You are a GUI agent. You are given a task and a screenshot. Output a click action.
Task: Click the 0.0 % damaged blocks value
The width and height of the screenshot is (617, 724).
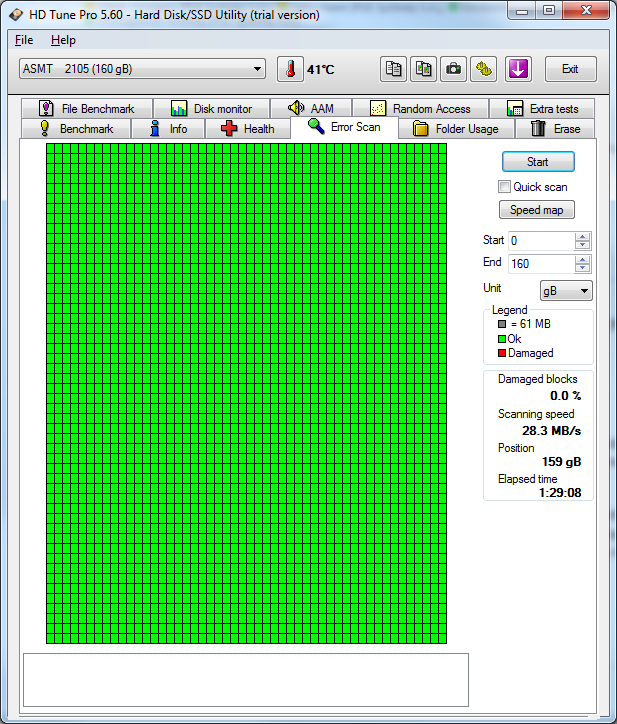[565, 396]
